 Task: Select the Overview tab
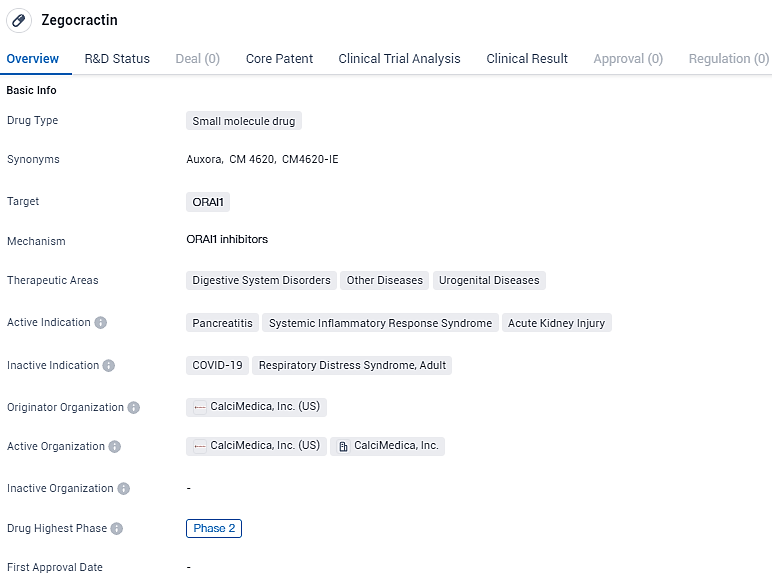33,59
